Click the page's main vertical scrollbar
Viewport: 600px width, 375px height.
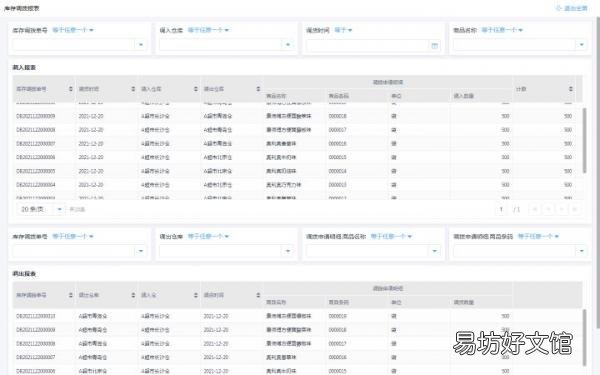point(598,172)
